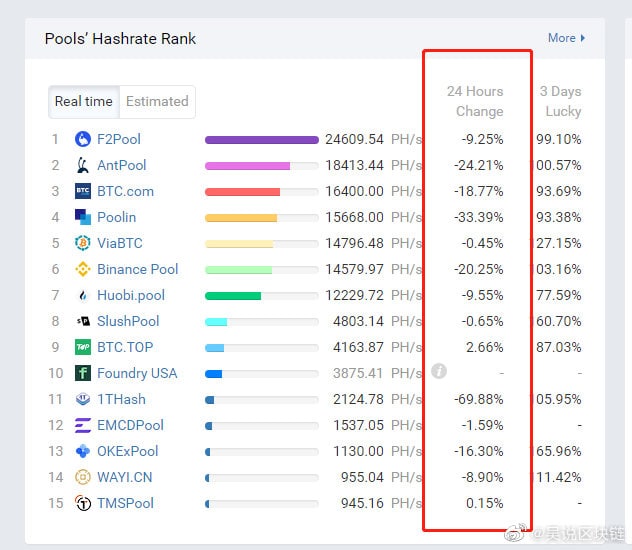Open the WAYI.CN link
Image resolution: width=632 pixels, height=550 pixels.
pos(125,477)
